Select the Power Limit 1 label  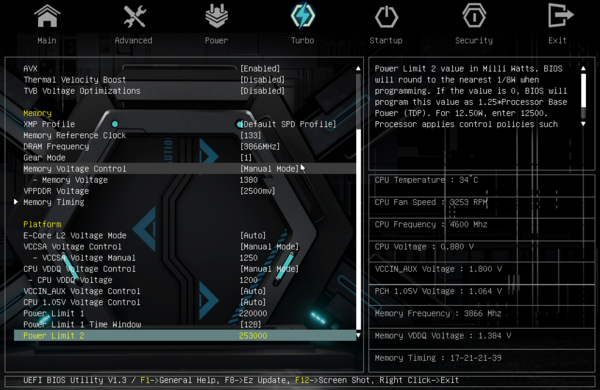(54, 313)
